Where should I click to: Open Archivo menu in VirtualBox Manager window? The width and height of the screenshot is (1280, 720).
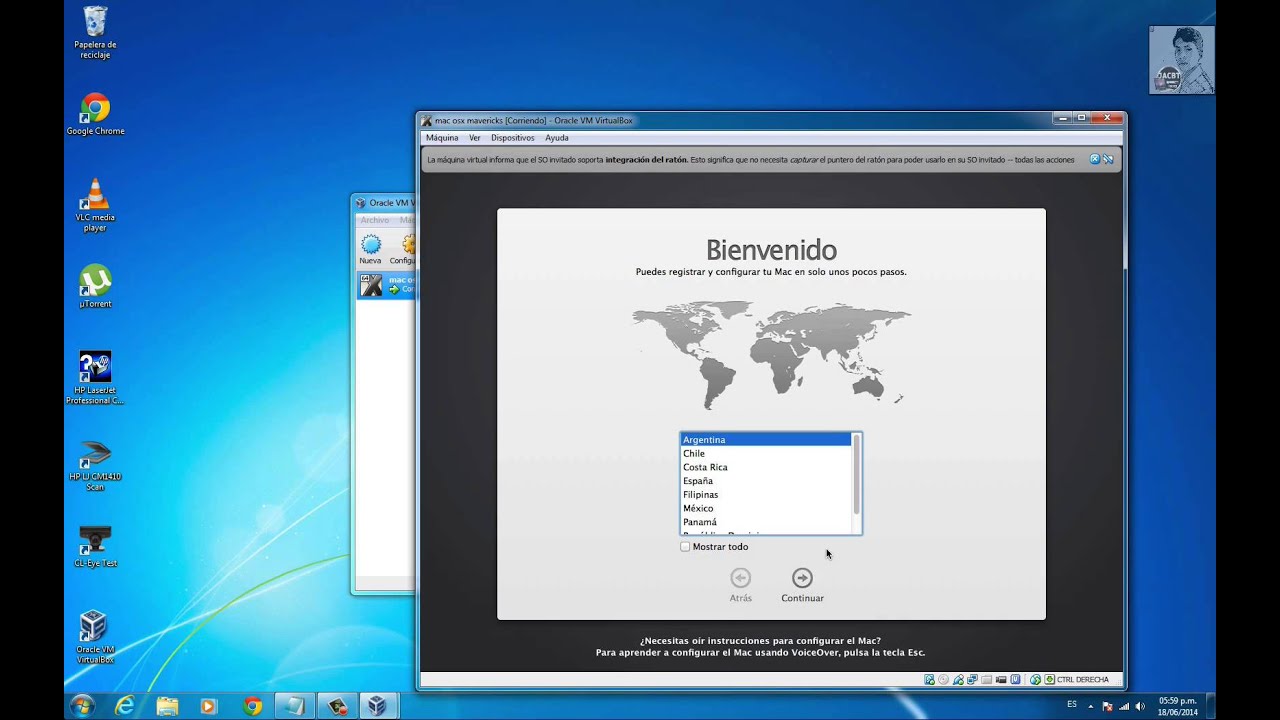pos(375,220)
